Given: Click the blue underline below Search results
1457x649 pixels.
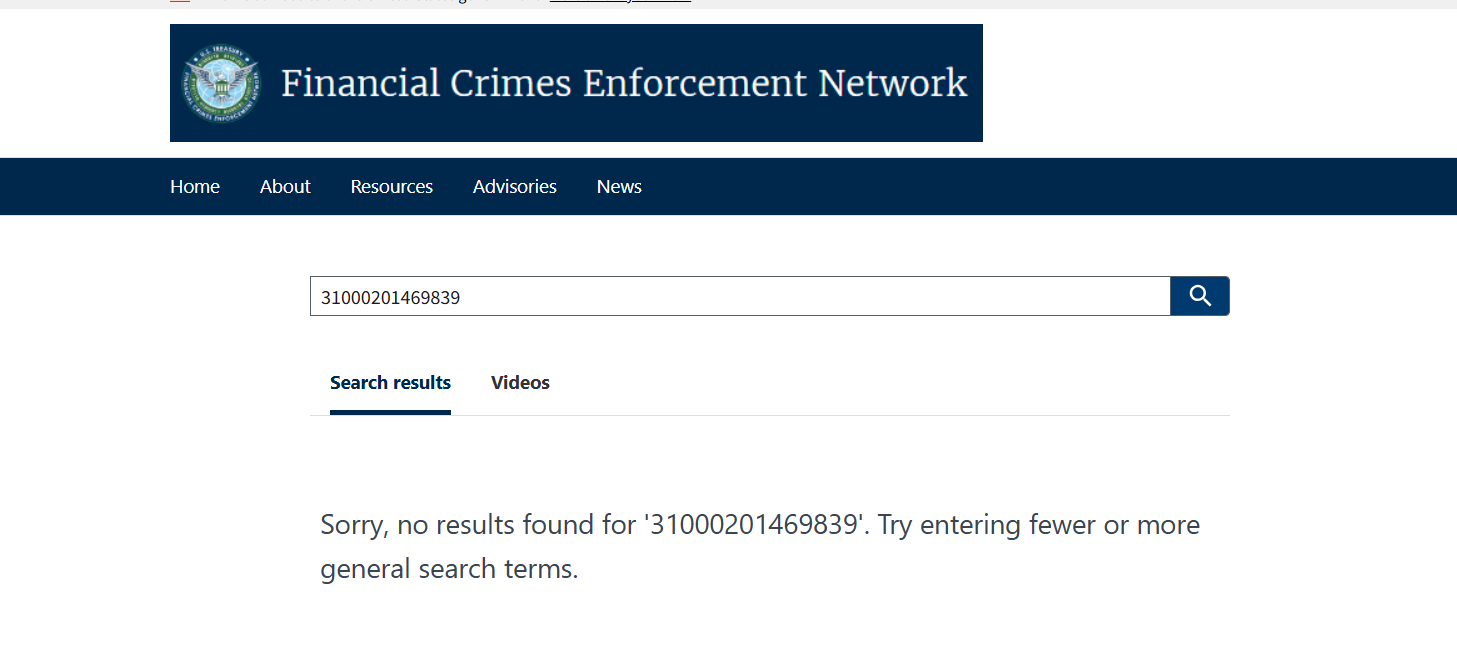Looking at the screenshot, I should pyautogui.click(x=390, y=412).
